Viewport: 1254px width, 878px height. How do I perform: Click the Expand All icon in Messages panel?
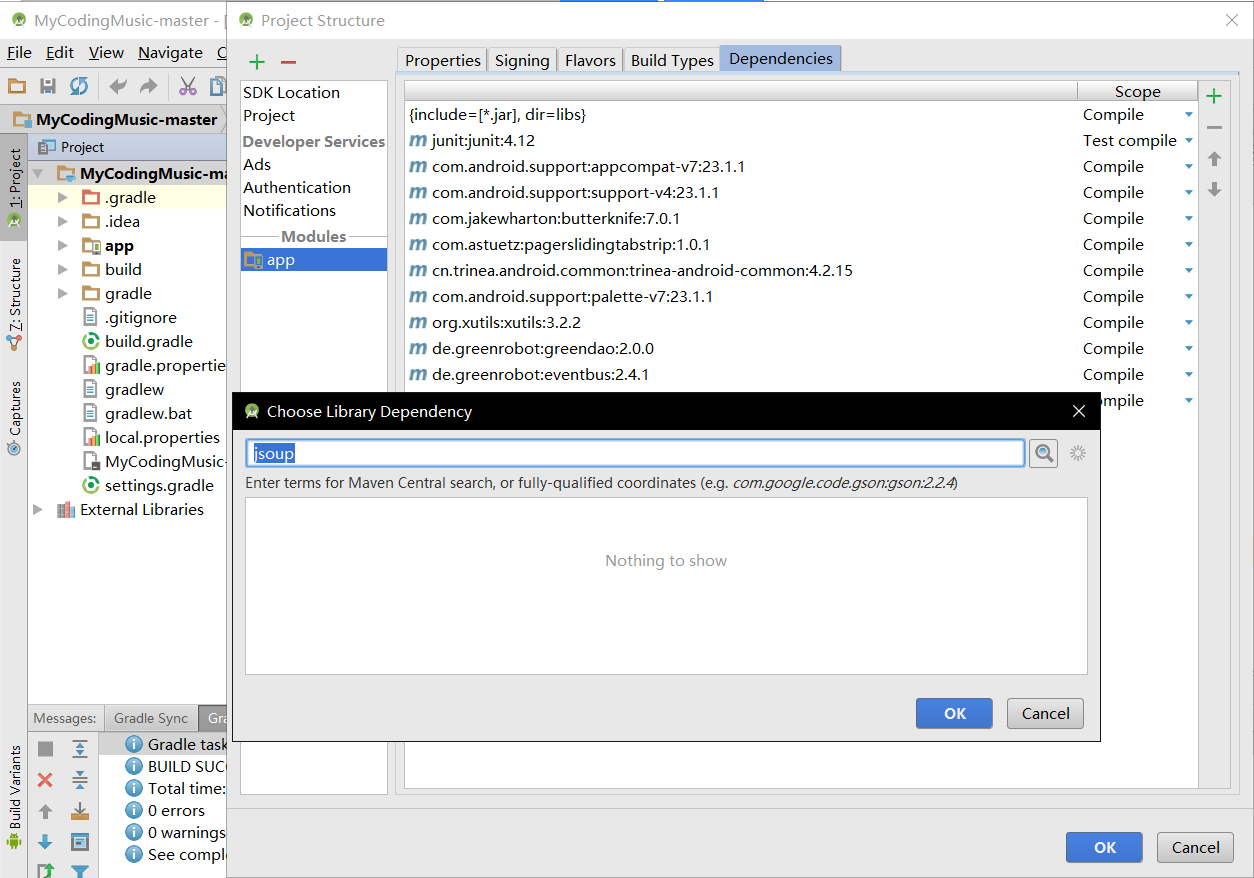point(80,749)
